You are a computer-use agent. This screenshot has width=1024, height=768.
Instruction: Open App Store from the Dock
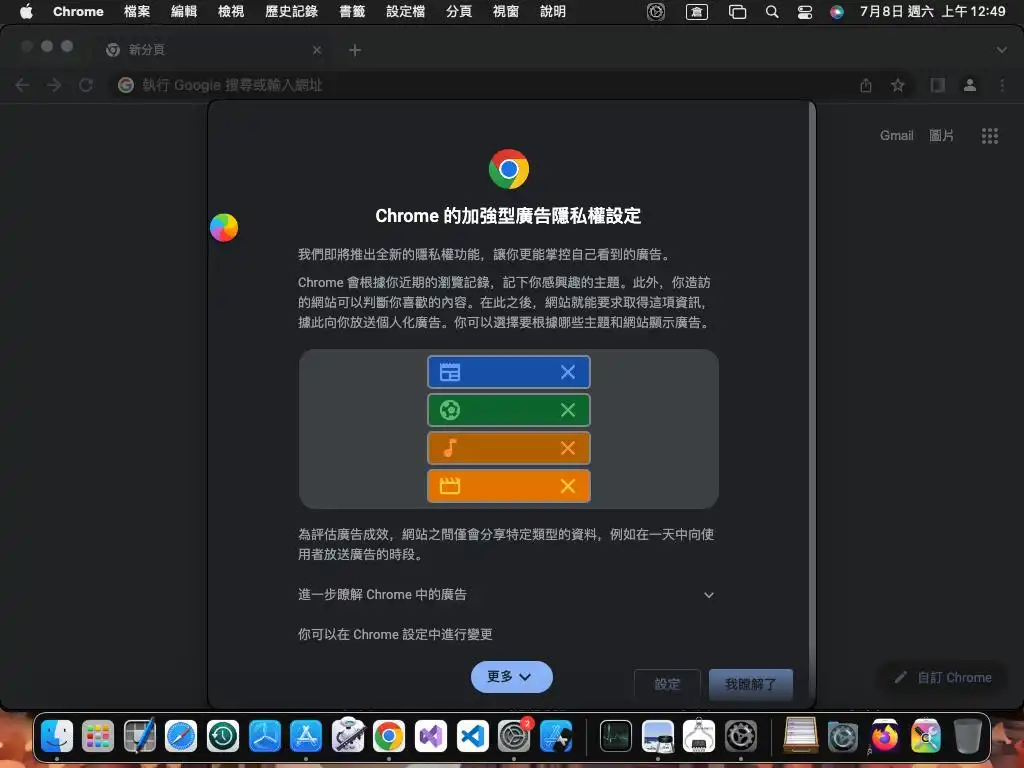coord(306,736)
